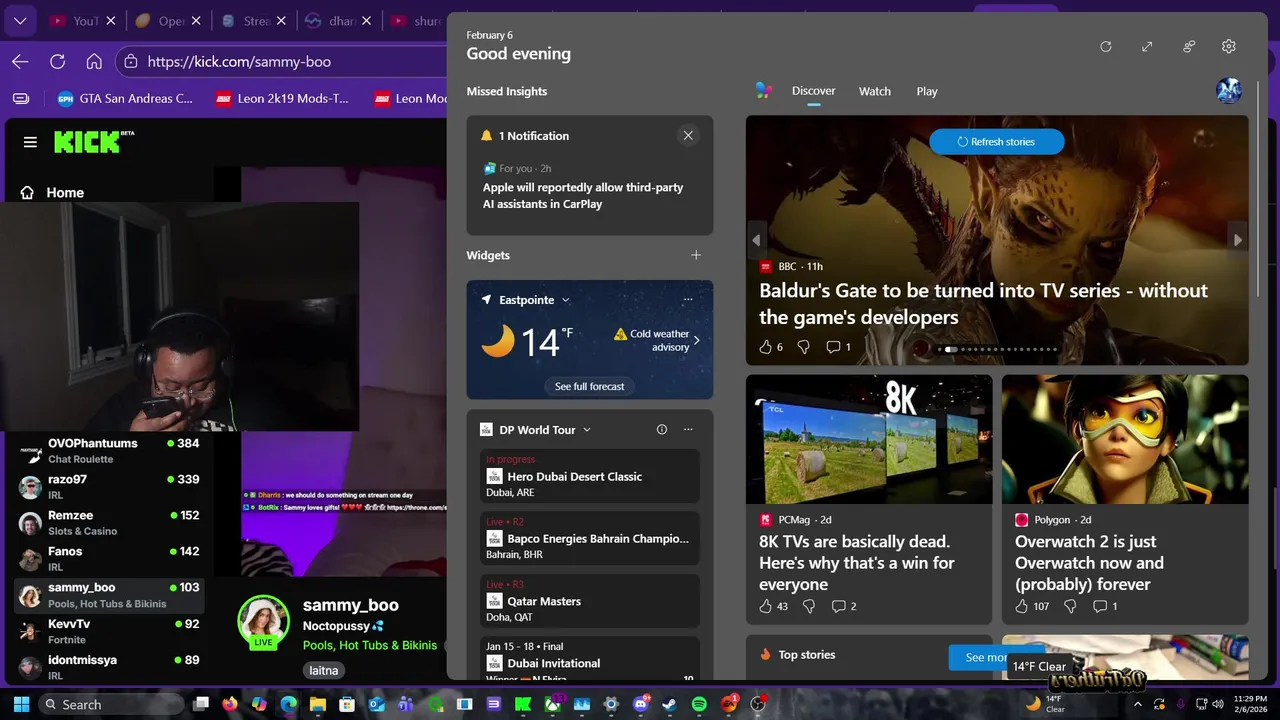
Task: Open the browser tab list dropdown
Action: 19,20
